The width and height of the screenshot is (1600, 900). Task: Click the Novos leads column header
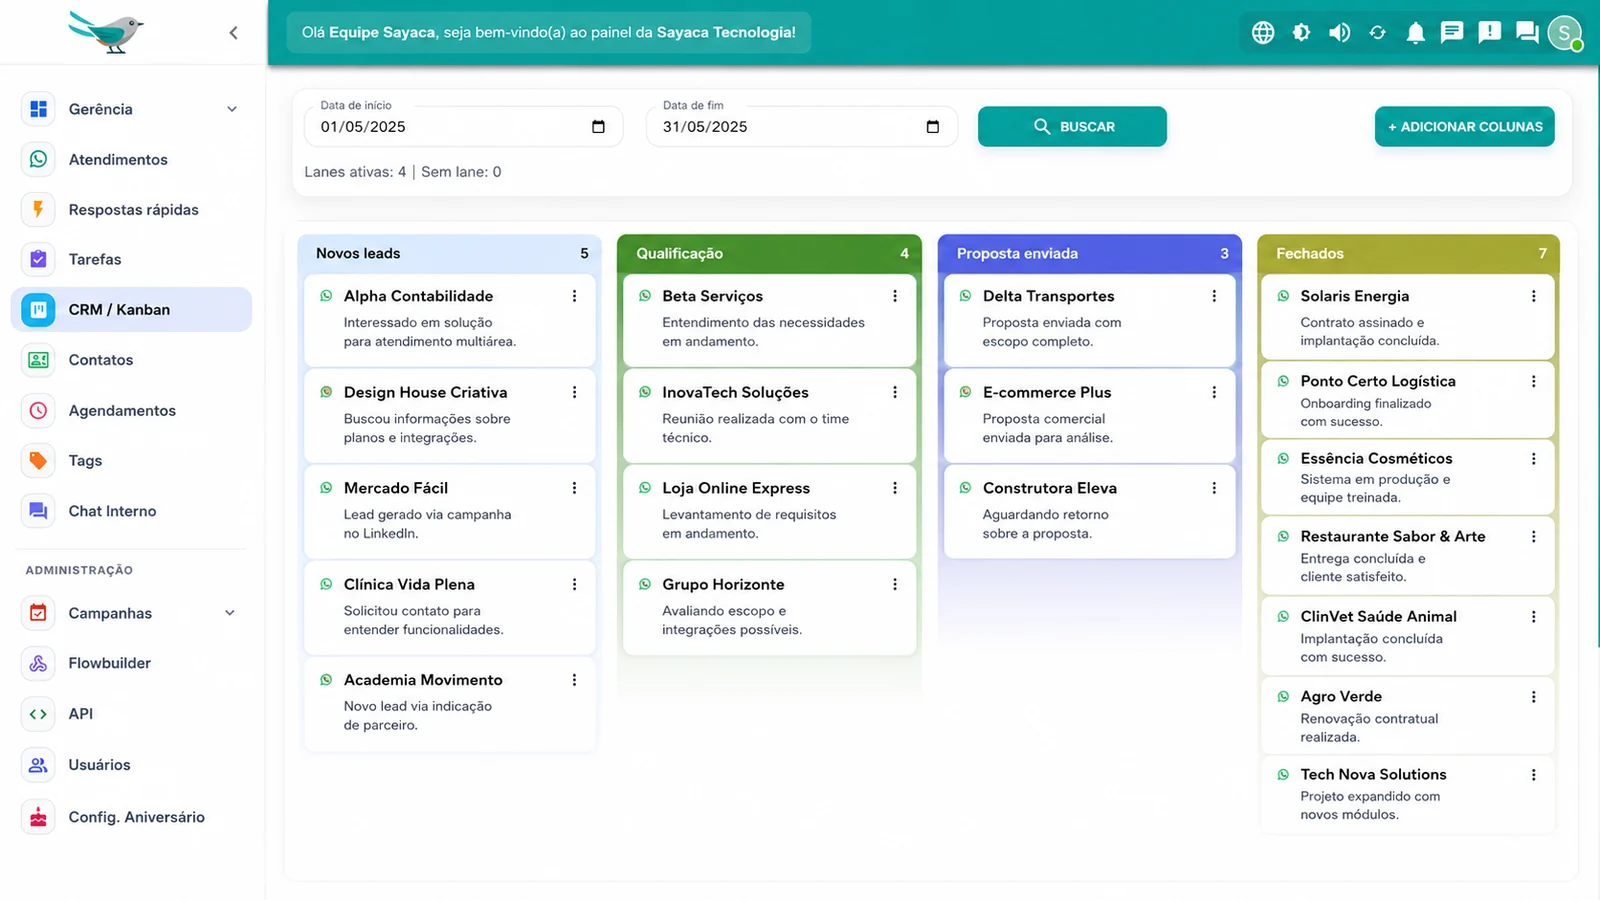point(450,254)
